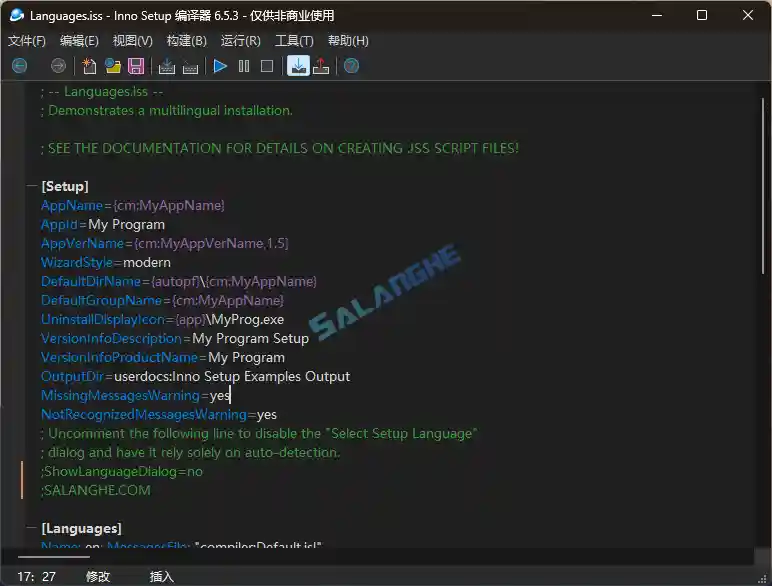Click the [Languages] section header text
Image resolution: width=772 pixels, height=586 pixels.
pyautogui.click(x=81, y=528)
